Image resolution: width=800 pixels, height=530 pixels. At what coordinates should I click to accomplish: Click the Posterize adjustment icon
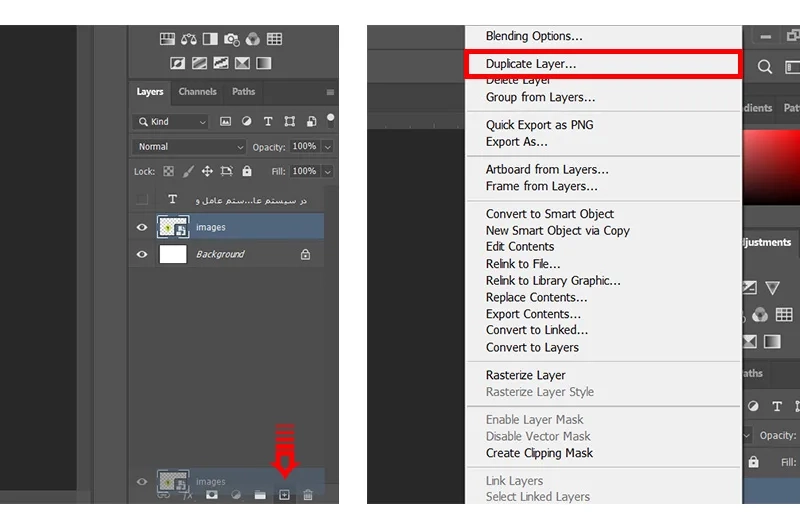199,63
